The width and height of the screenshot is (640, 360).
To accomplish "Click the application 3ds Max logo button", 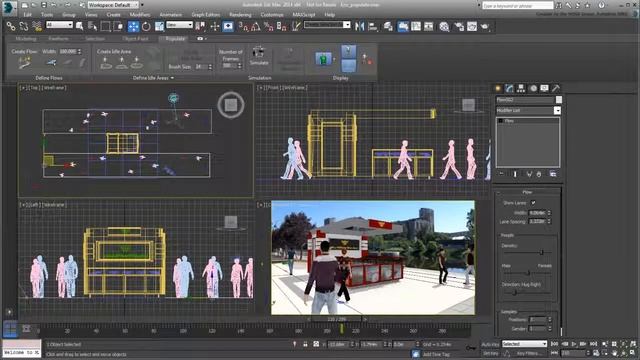I will pyautogui.click(x=9, y=7).
